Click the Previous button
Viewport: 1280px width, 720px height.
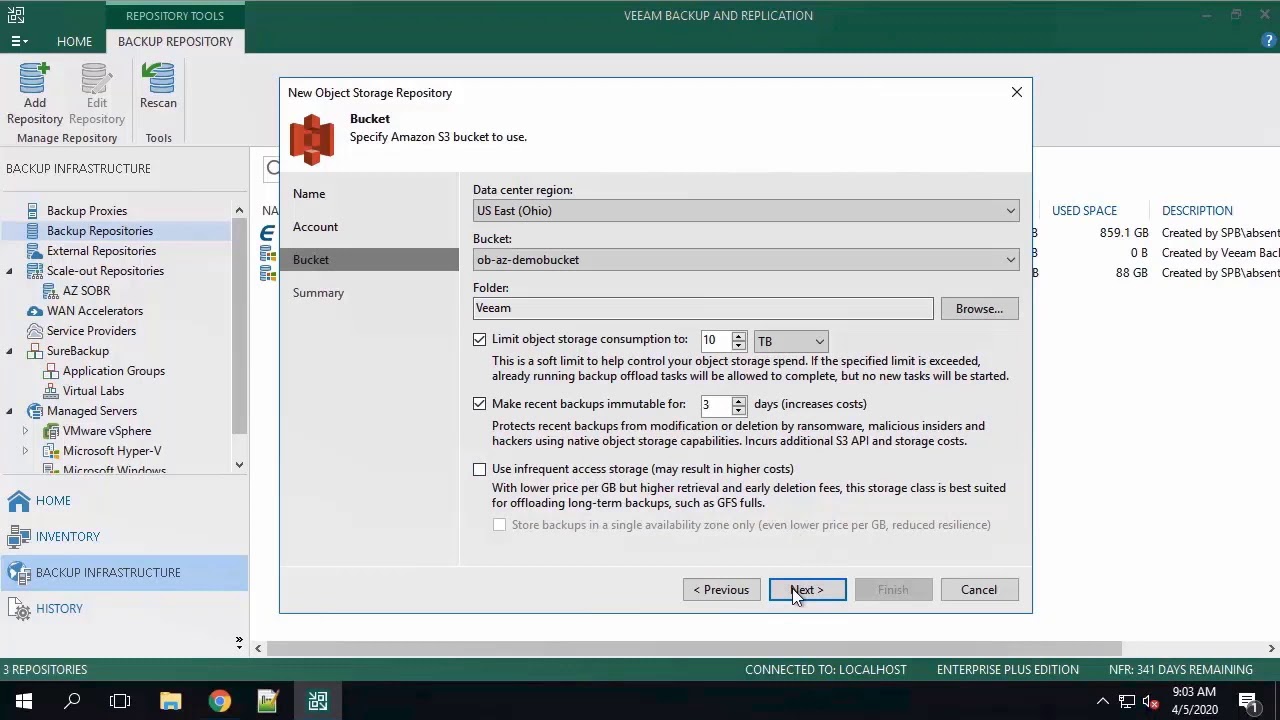click(721, 590)
